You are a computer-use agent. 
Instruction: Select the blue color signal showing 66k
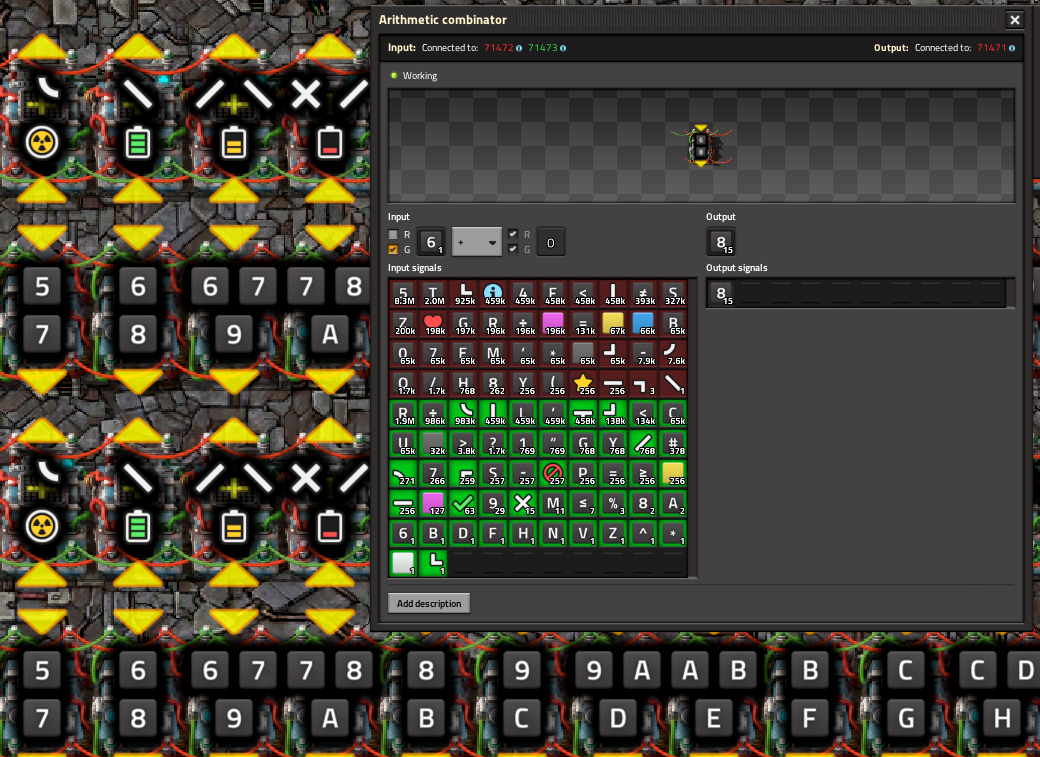[643, 324]
